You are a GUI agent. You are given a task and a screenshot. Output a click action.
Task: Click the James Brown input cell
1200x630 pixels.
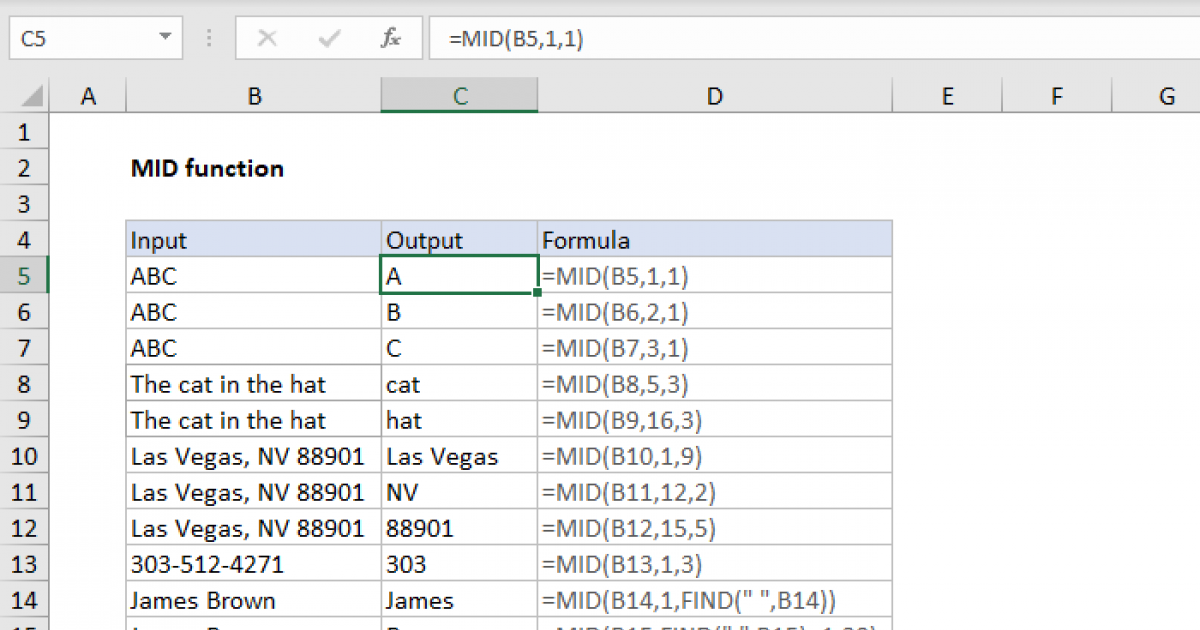coord(253,600)
